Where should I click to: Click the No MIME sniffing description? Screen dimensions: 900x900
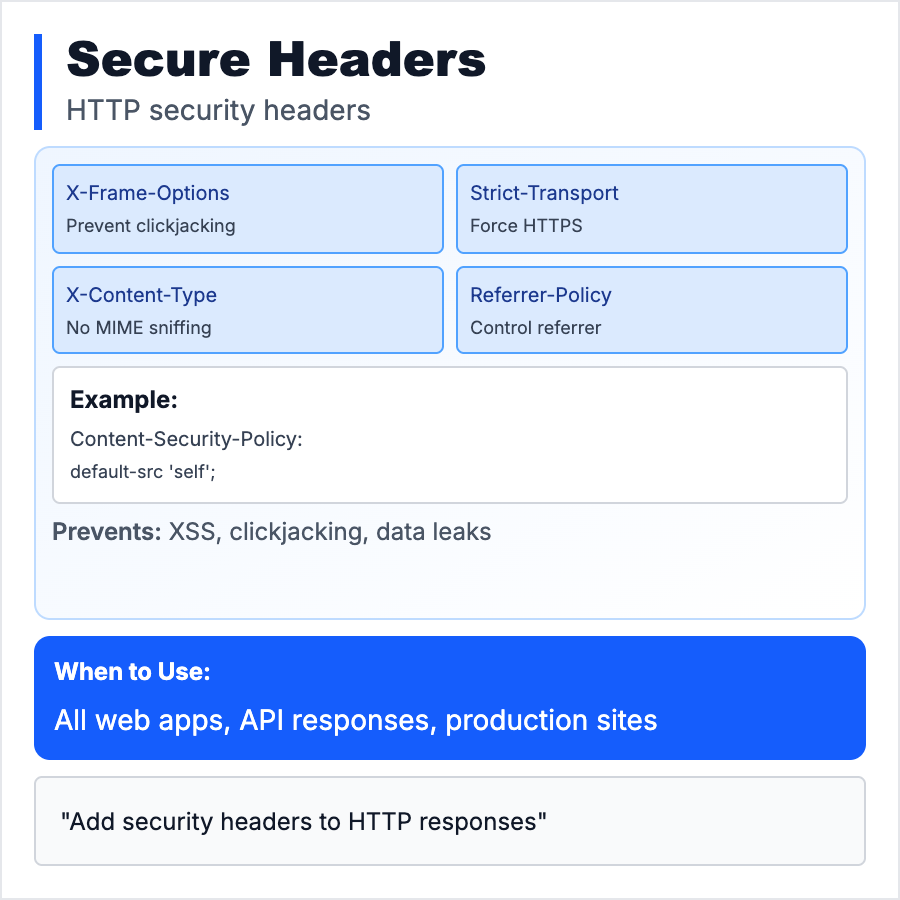coord(139,328)
